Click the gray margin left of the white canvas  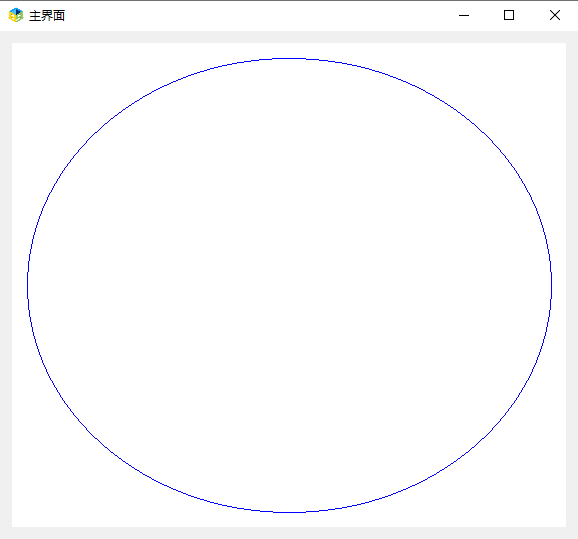tap(6, 285)
